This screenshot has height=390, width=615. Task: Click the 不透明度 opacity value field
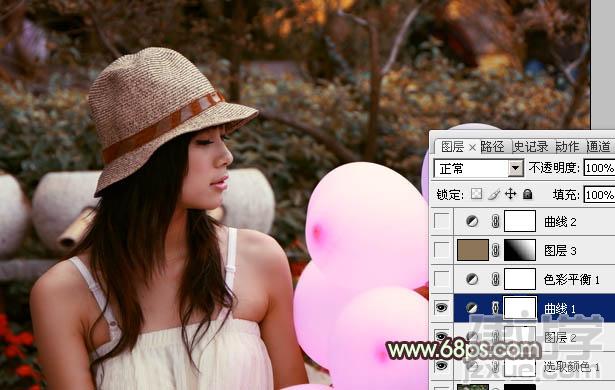pos(599,168)
